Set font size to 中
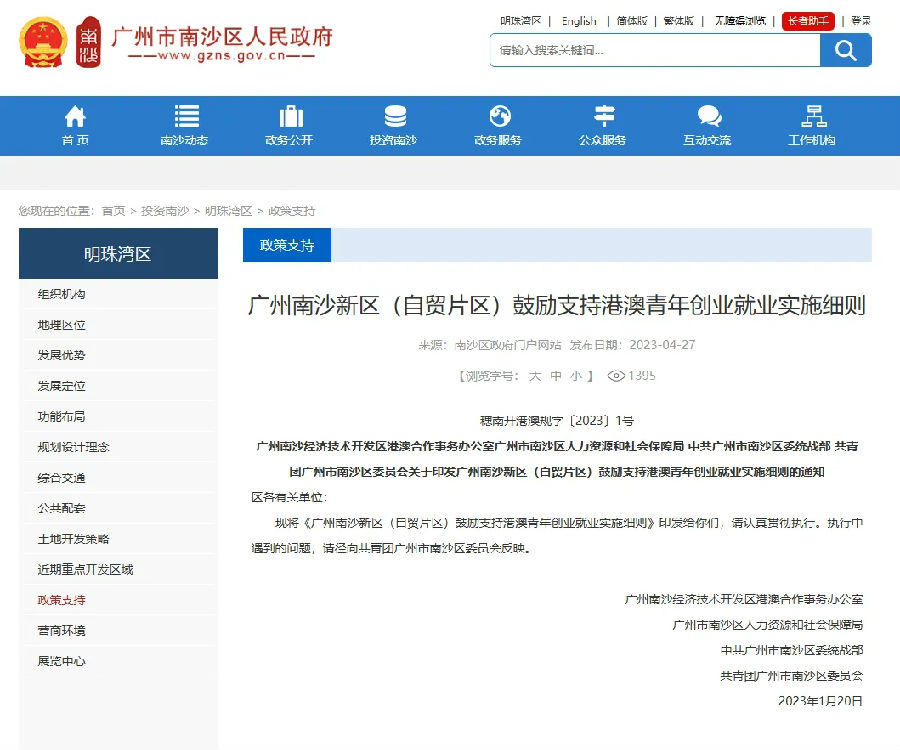 [x=556, y=376]
